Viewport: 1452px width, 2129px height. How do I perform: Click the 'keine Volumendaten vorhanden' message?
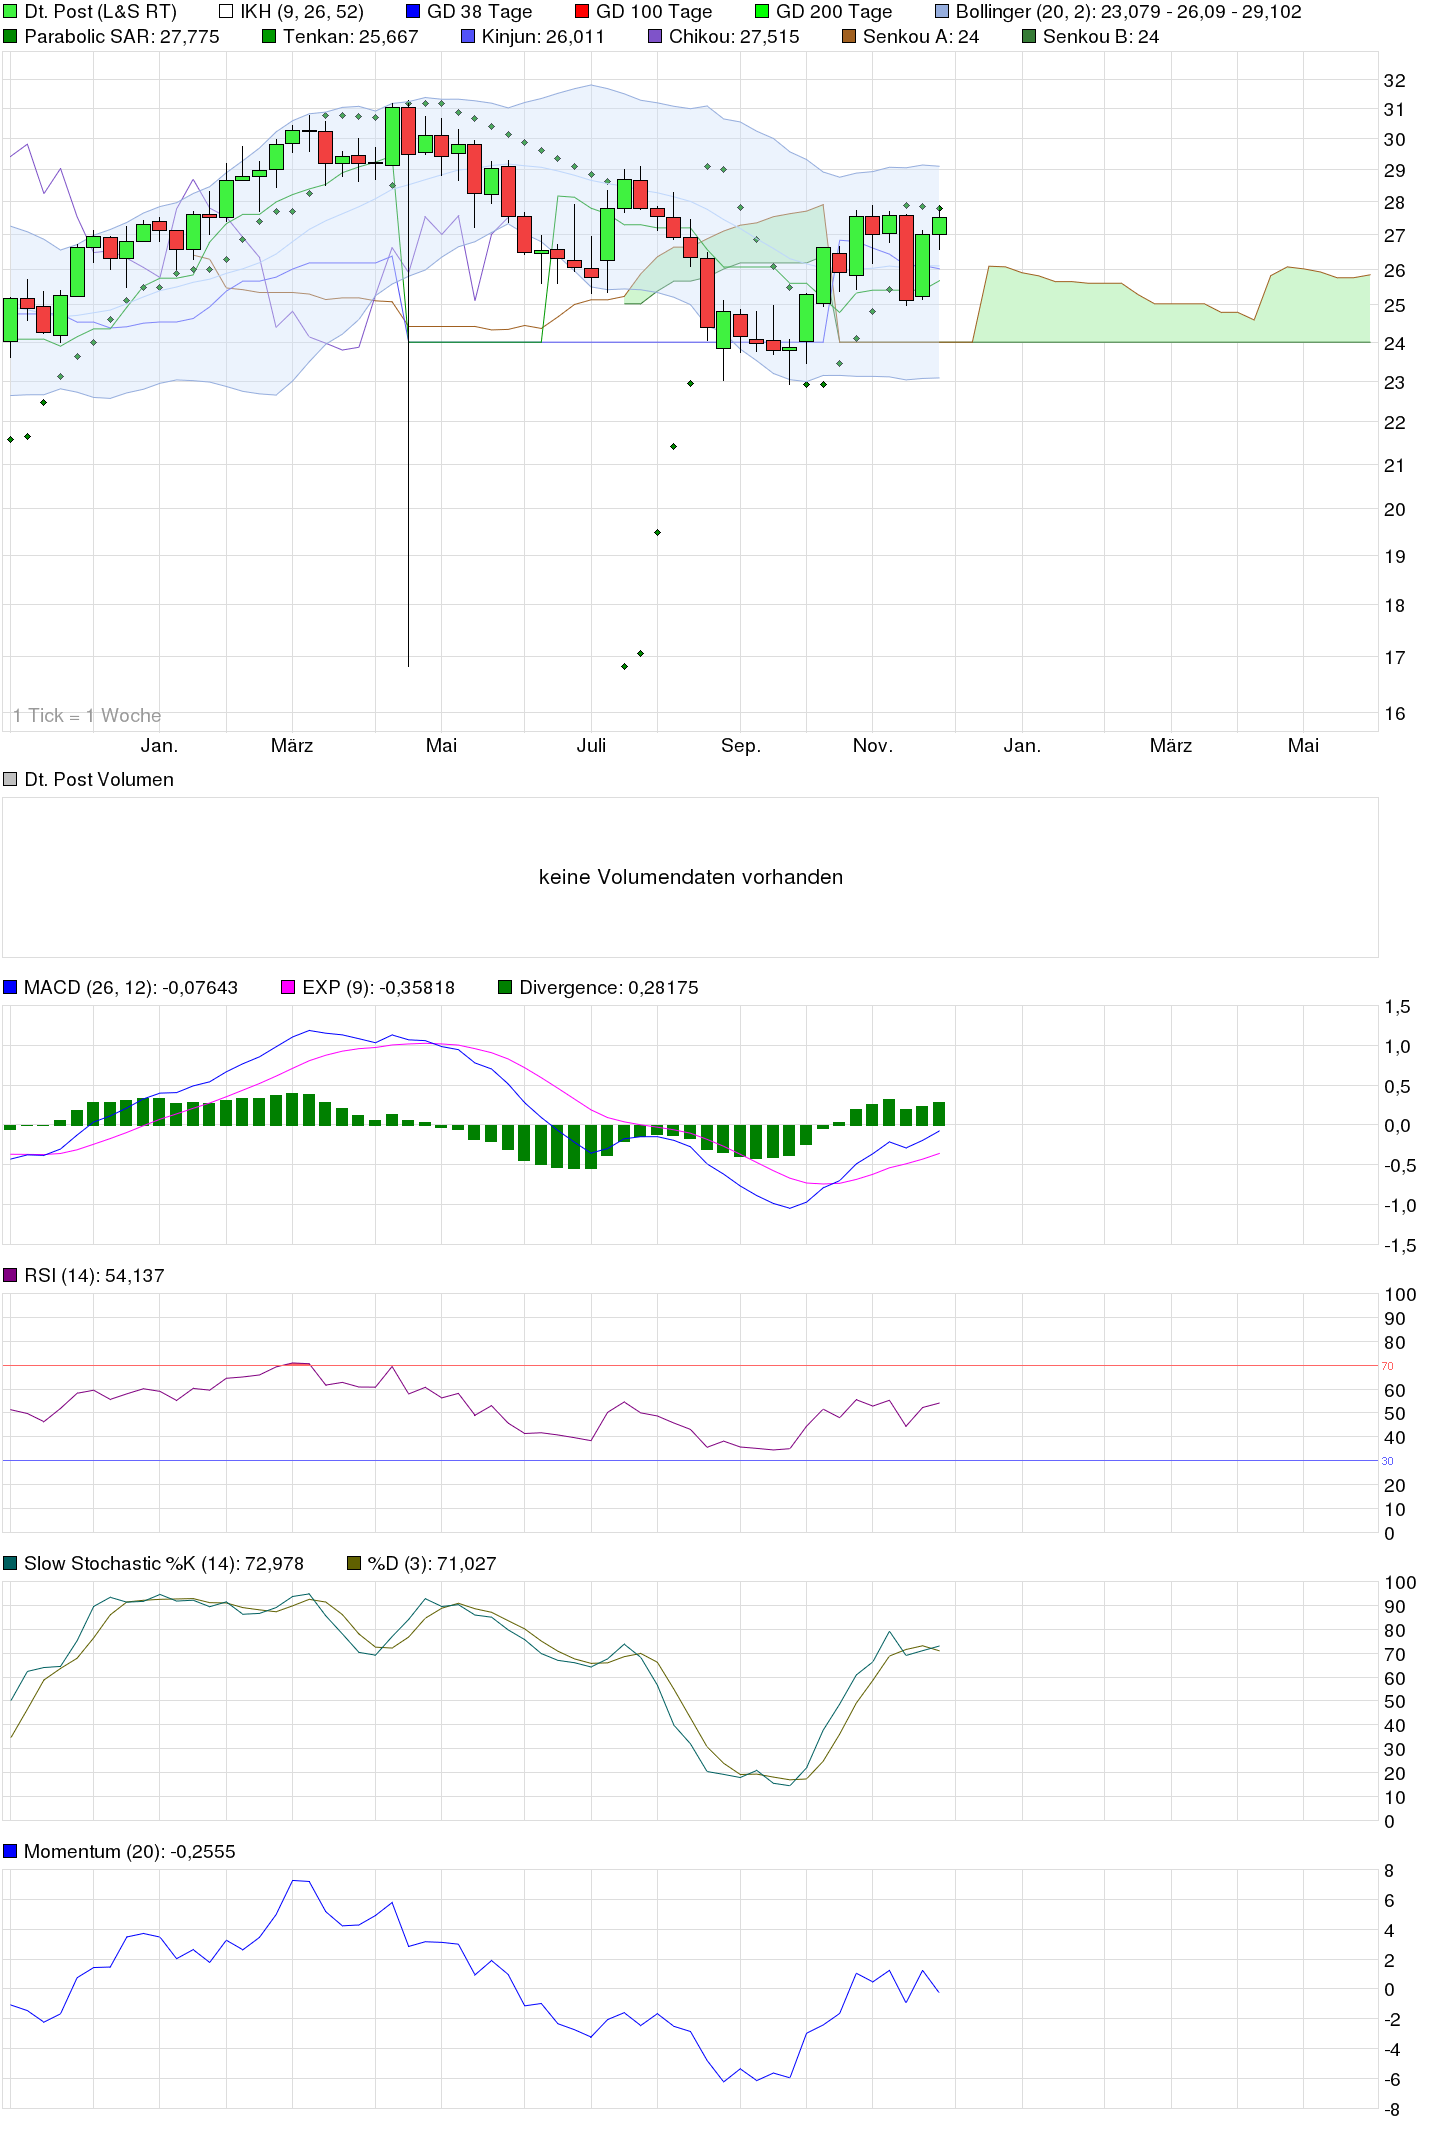pos(691,877)
